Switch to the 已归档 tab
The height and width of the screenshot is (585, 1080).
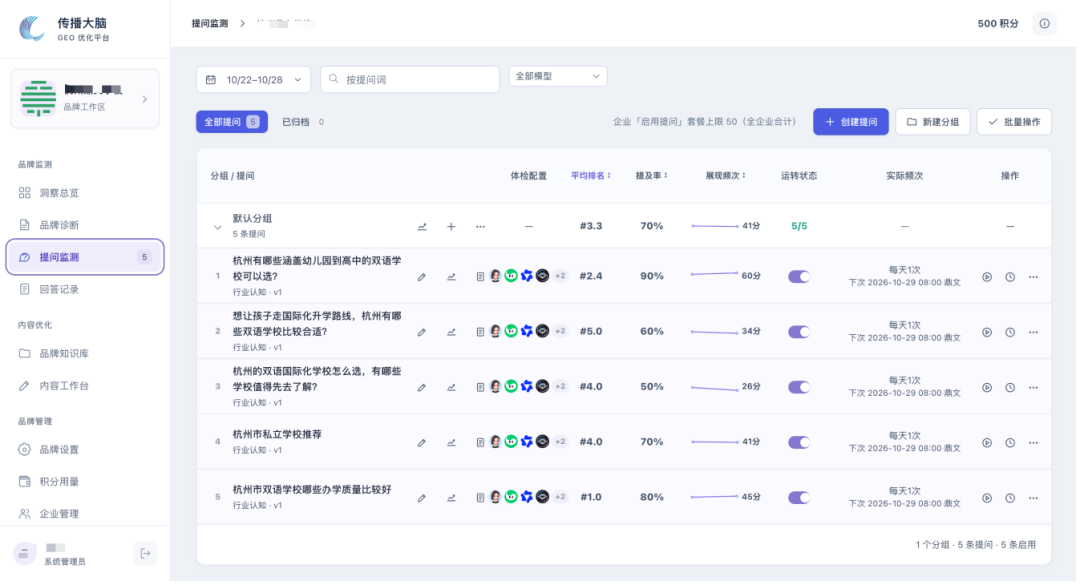tap(304, 123)
